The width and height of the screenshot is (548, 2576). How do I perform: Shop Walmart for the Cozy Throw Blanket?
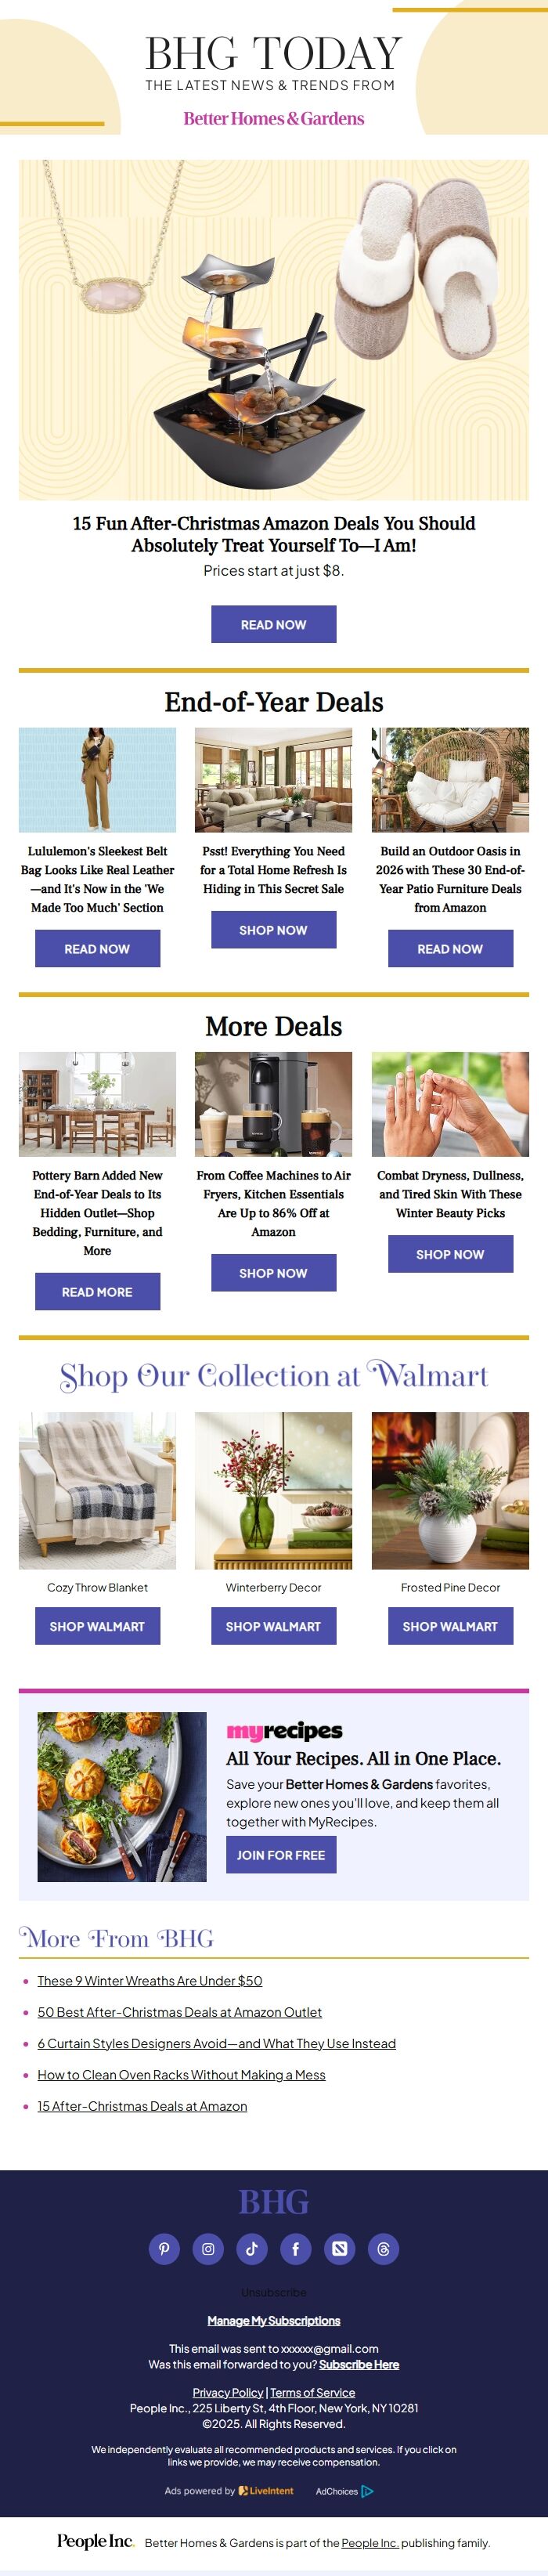click(97, 1626)
